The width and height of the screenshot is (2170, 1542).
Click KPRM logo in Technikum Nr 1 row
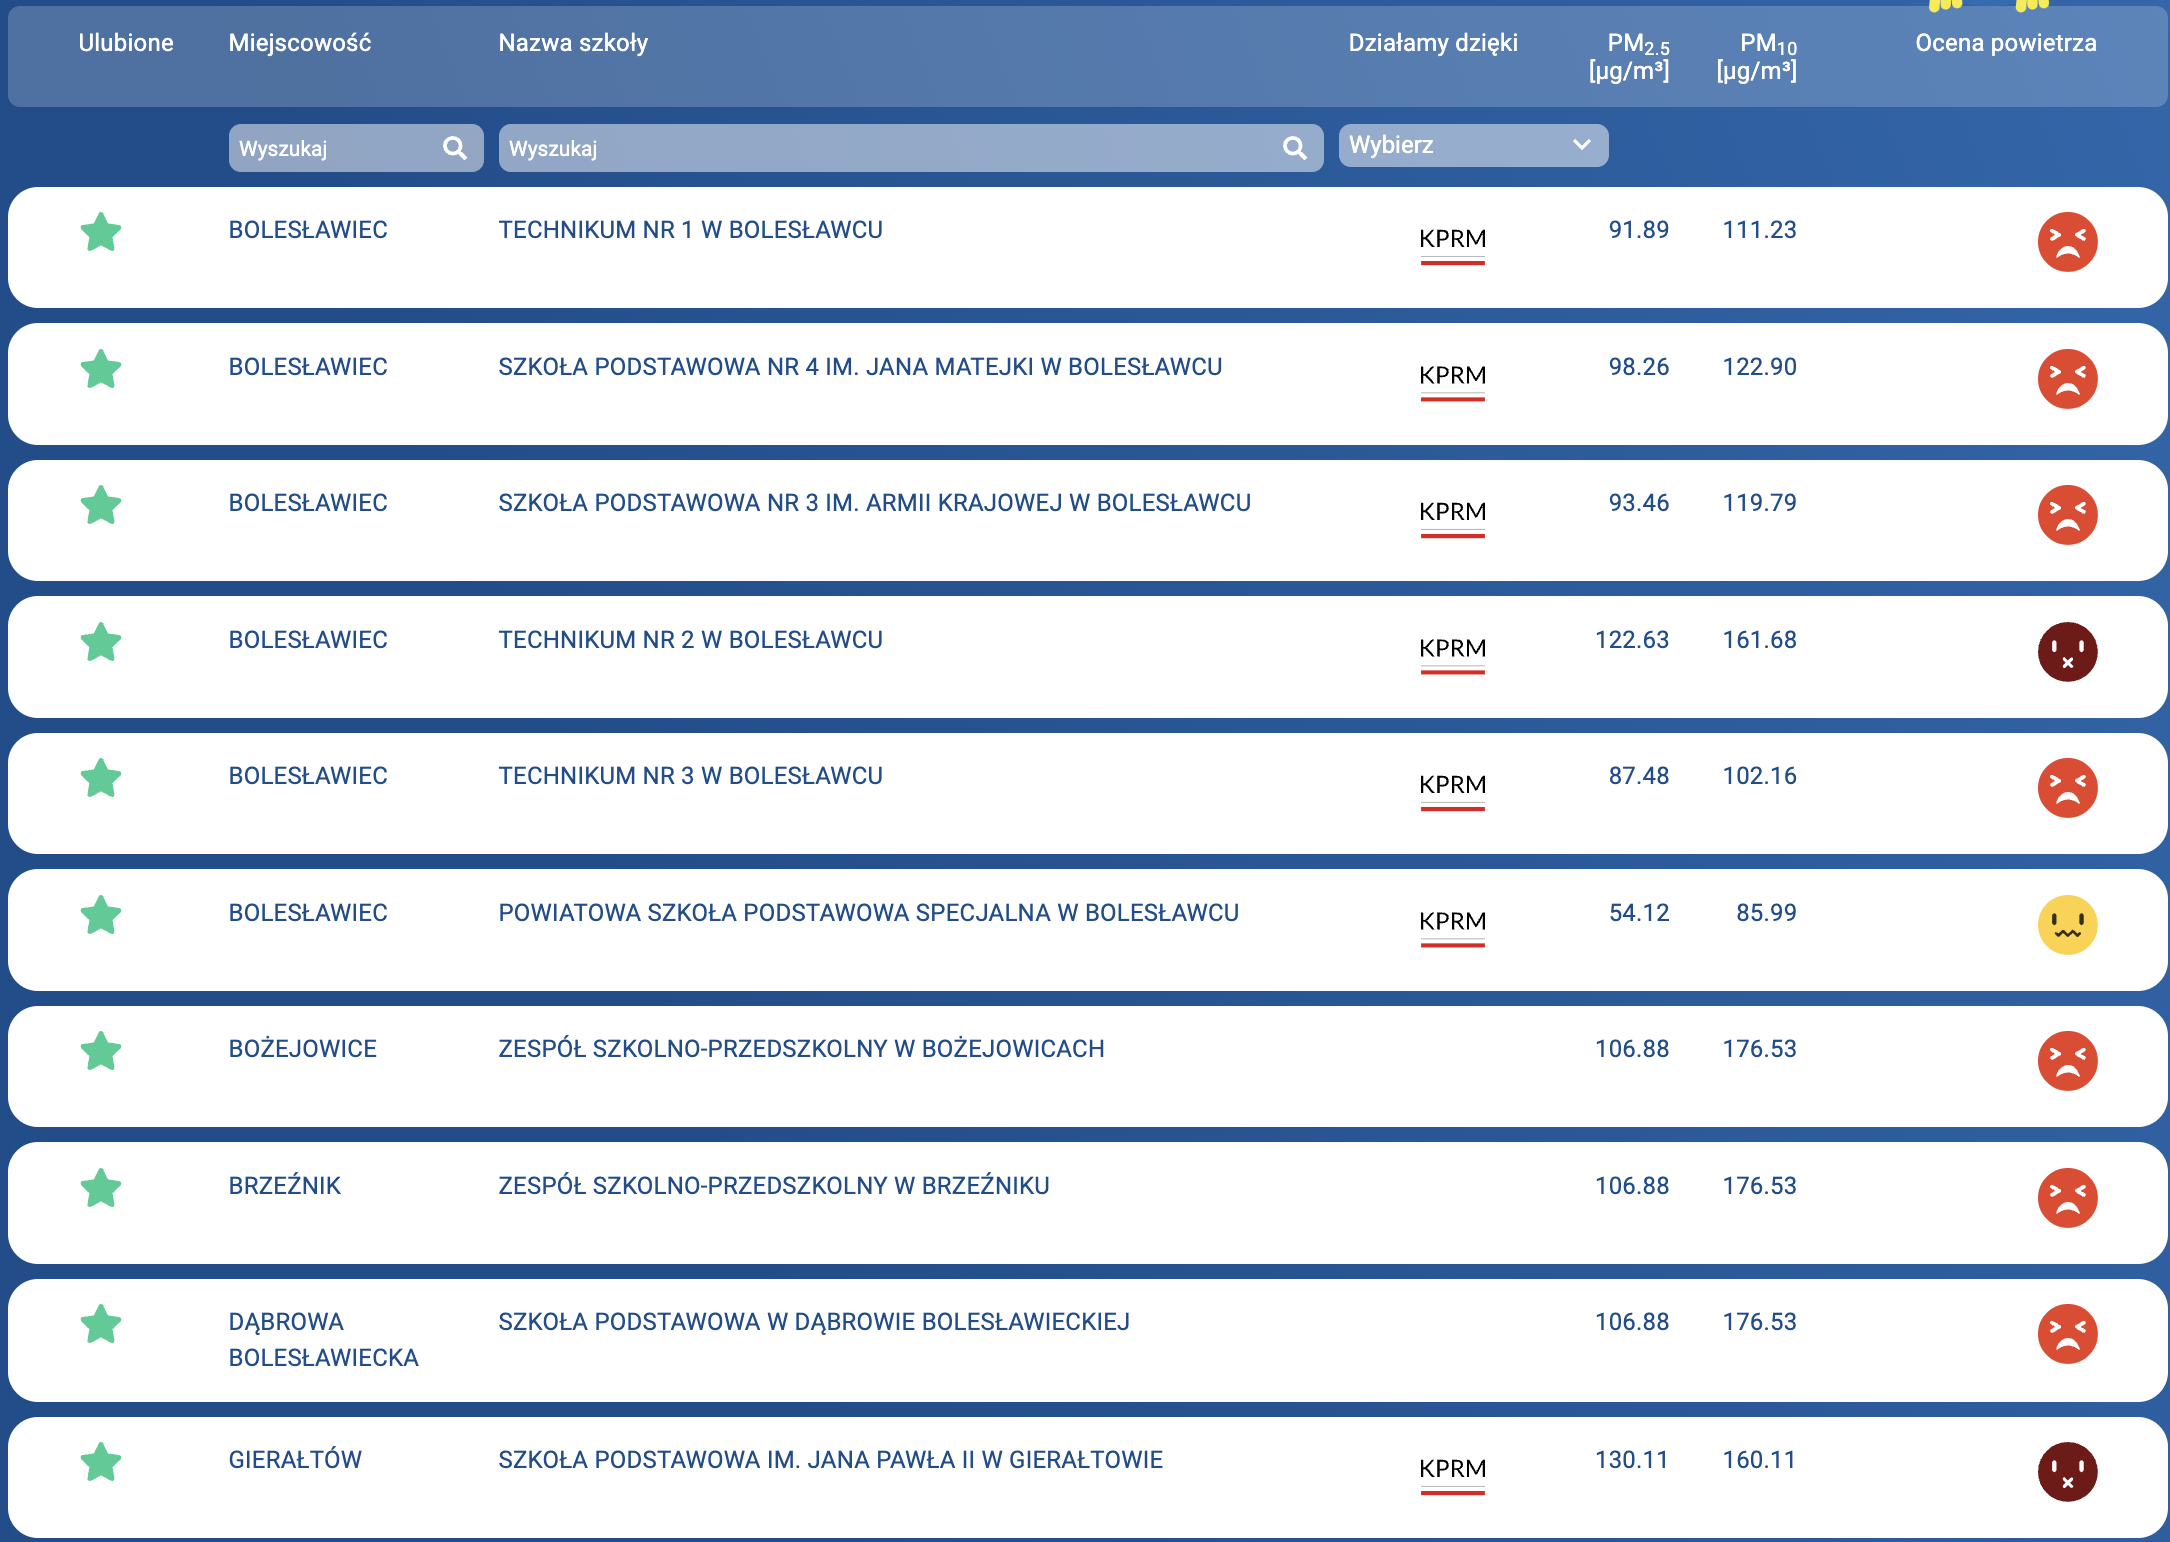1453,245
